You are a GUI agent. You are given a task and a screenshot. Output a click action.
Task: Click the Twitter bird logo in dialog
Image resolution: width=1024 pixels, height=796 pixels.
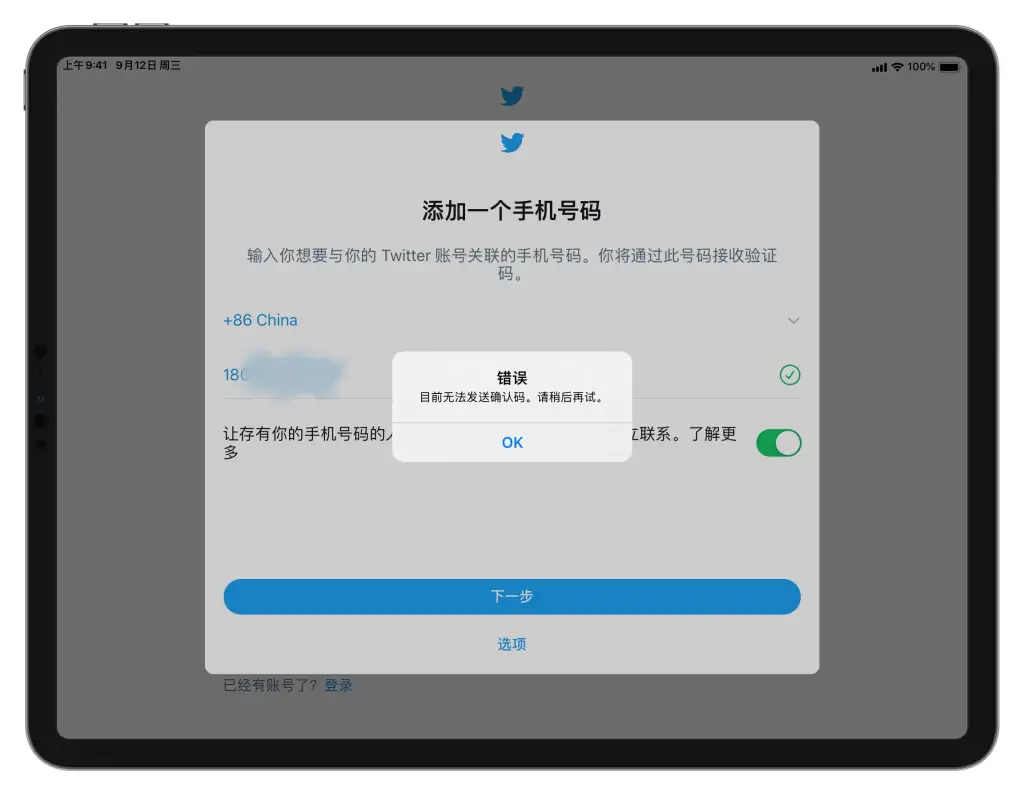point(512,142)
